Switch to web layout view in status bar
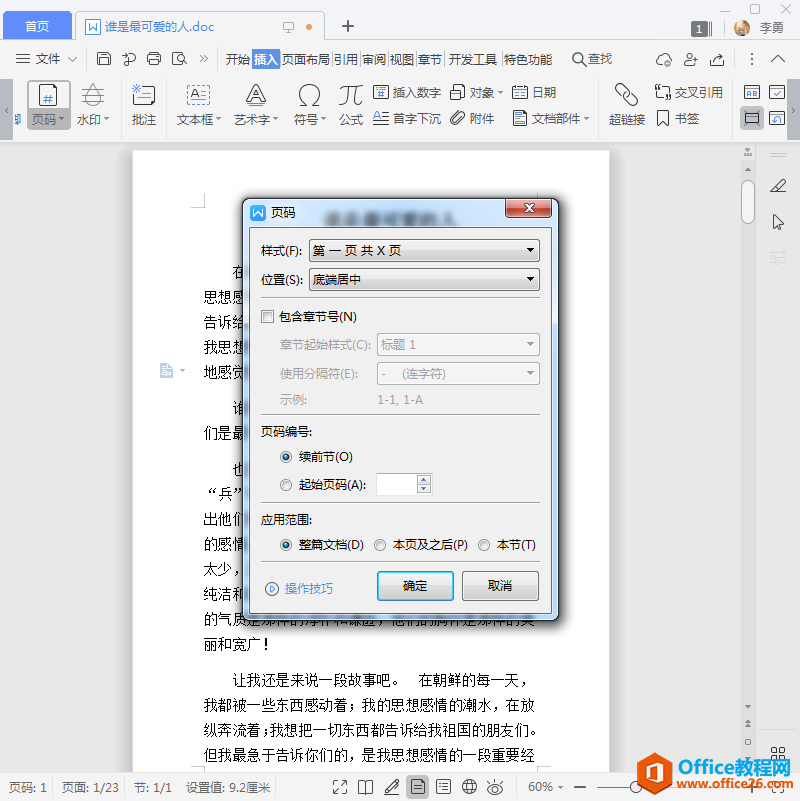 point(469,787)
